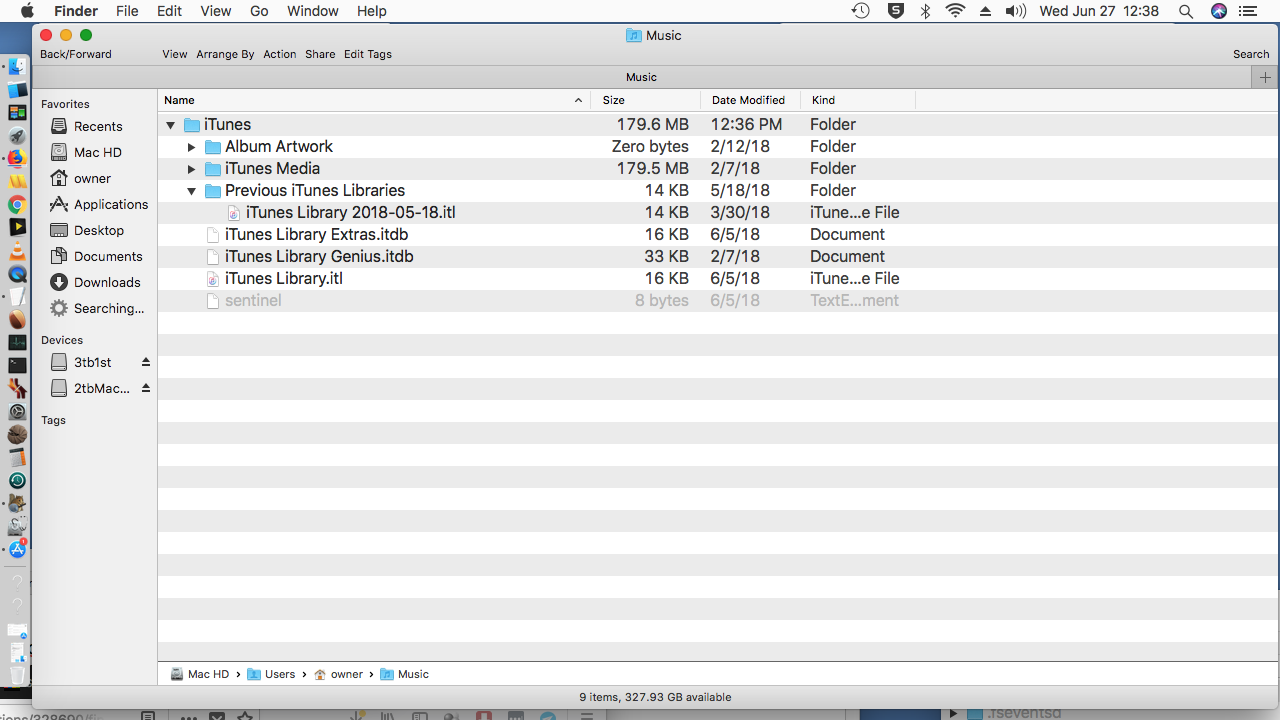This screenshot has width=1280, height=720.
Task: Click the volume icon in menu bar
Action: click(1015, 11)
